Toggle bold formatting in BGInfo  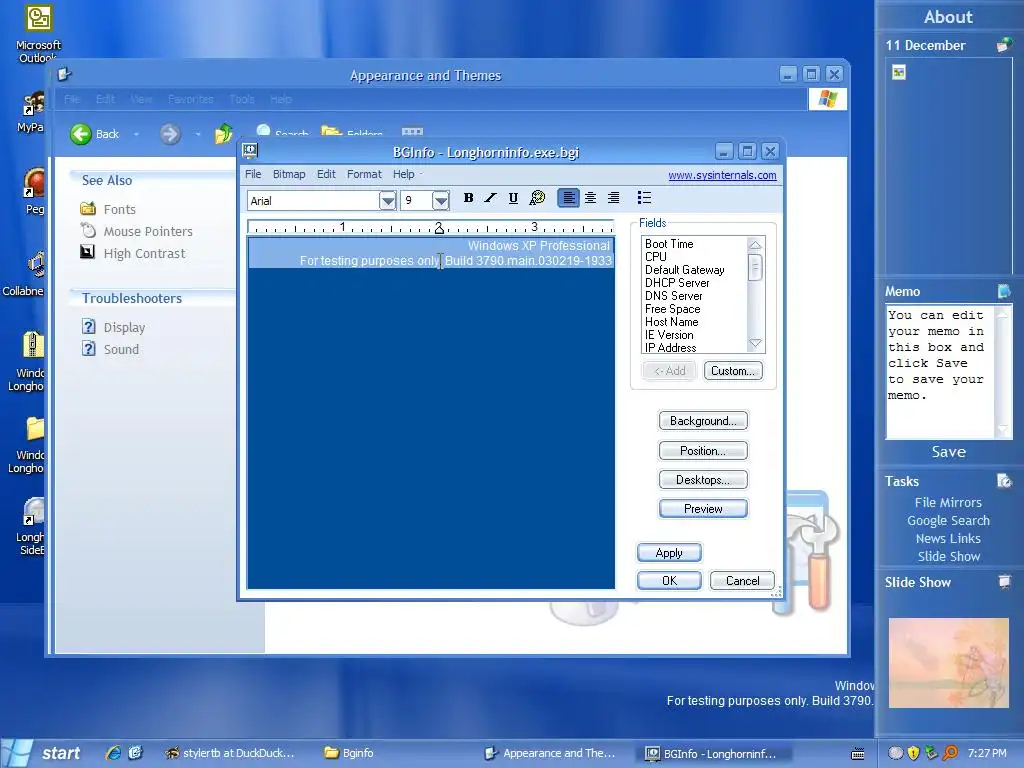[x=468, y=198]
